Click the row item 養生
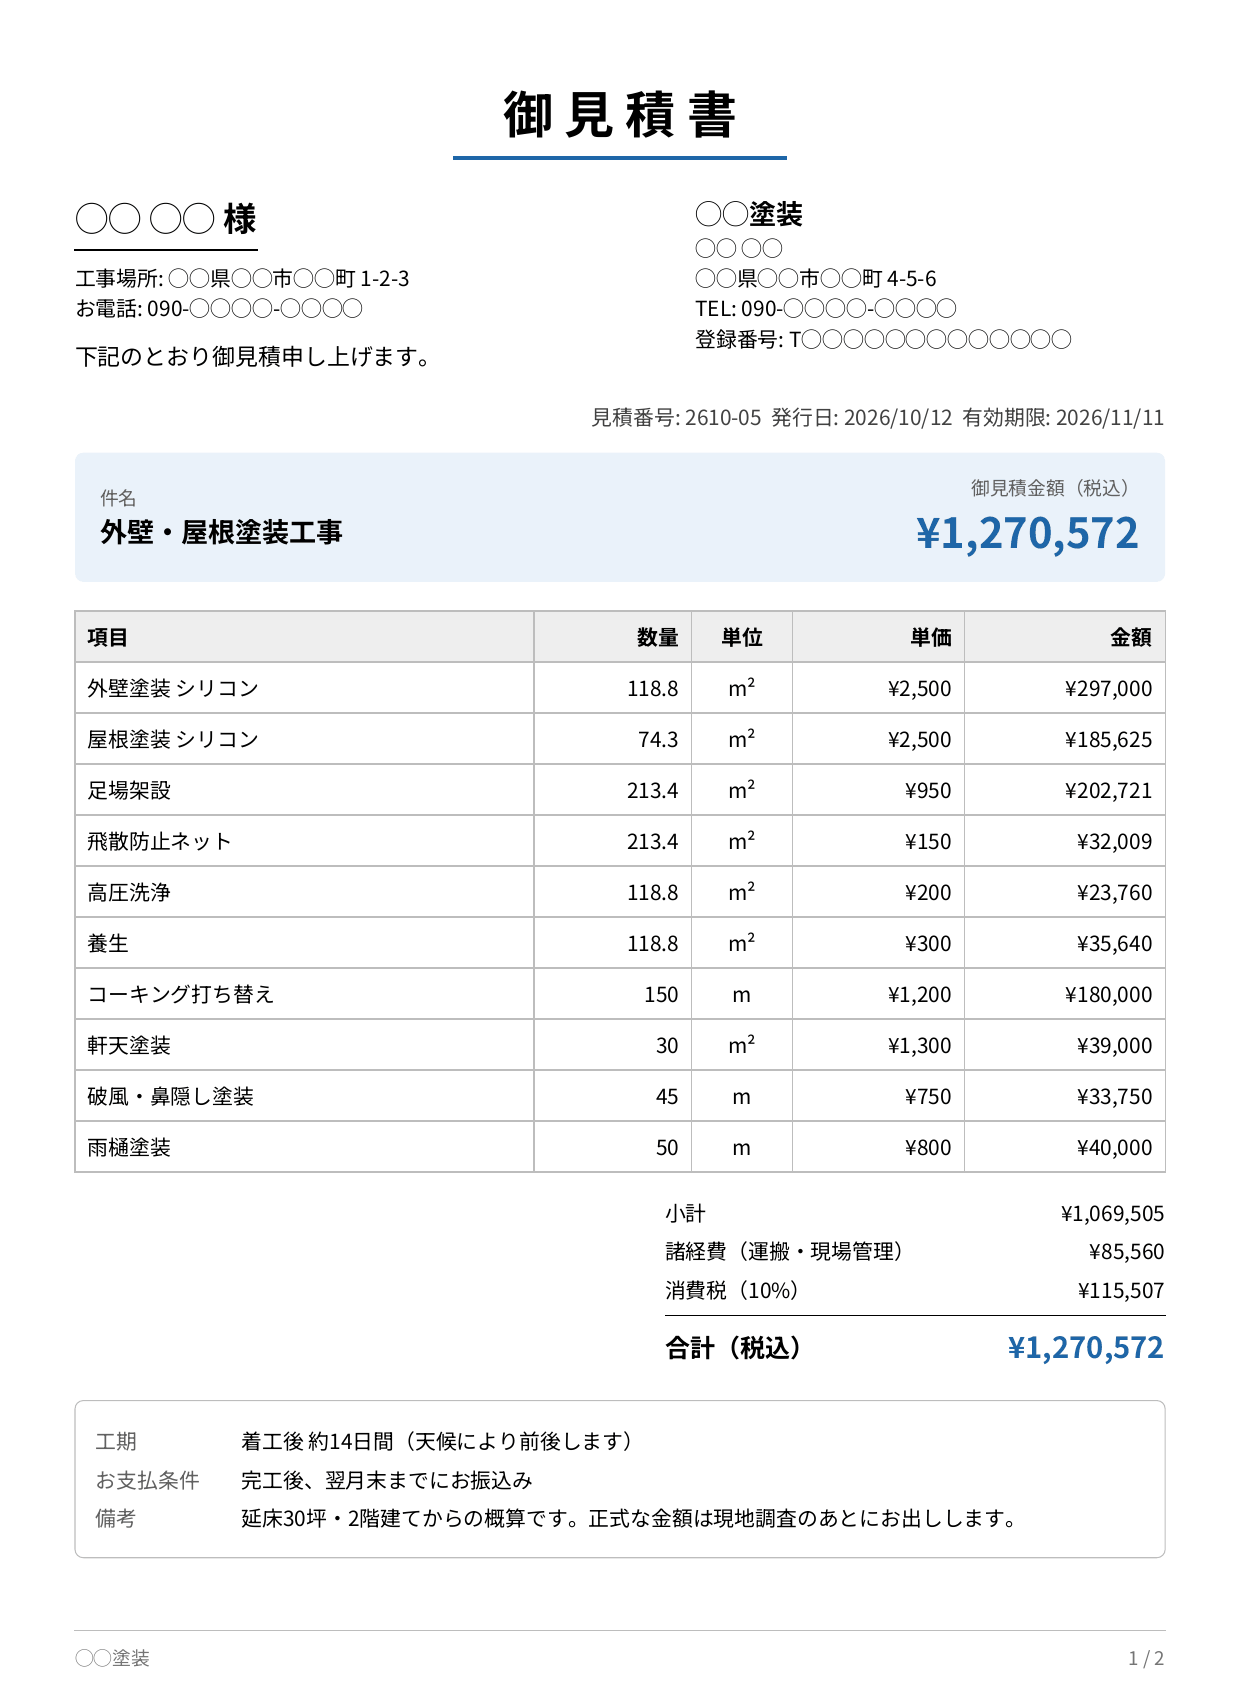 click(108, 943)
